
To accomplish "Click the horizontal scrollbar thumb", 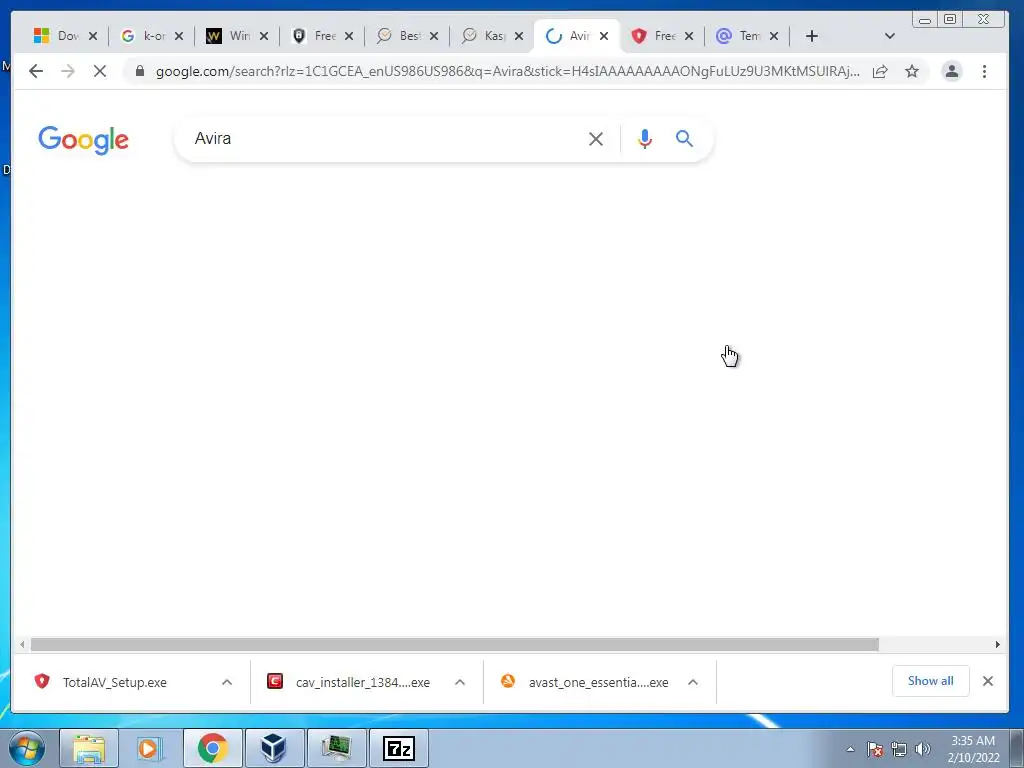I will pos(455,645).
